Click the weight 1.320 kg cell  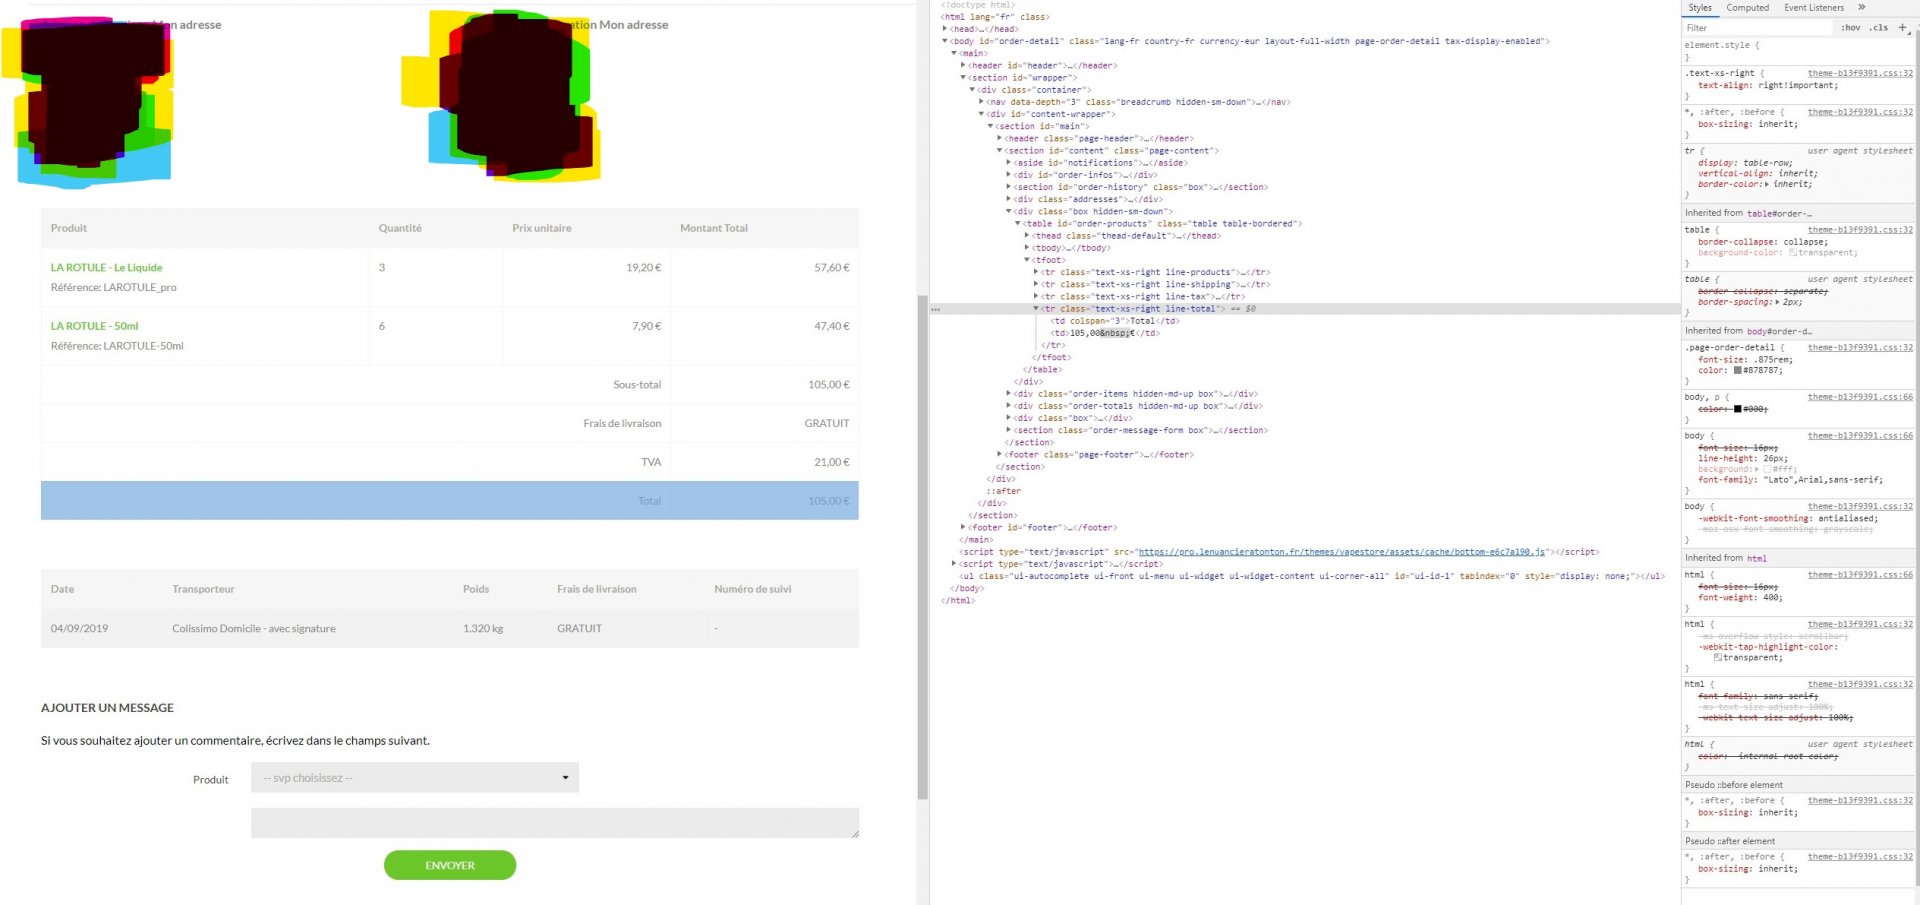pyautogui.click(x=483, y=629)
